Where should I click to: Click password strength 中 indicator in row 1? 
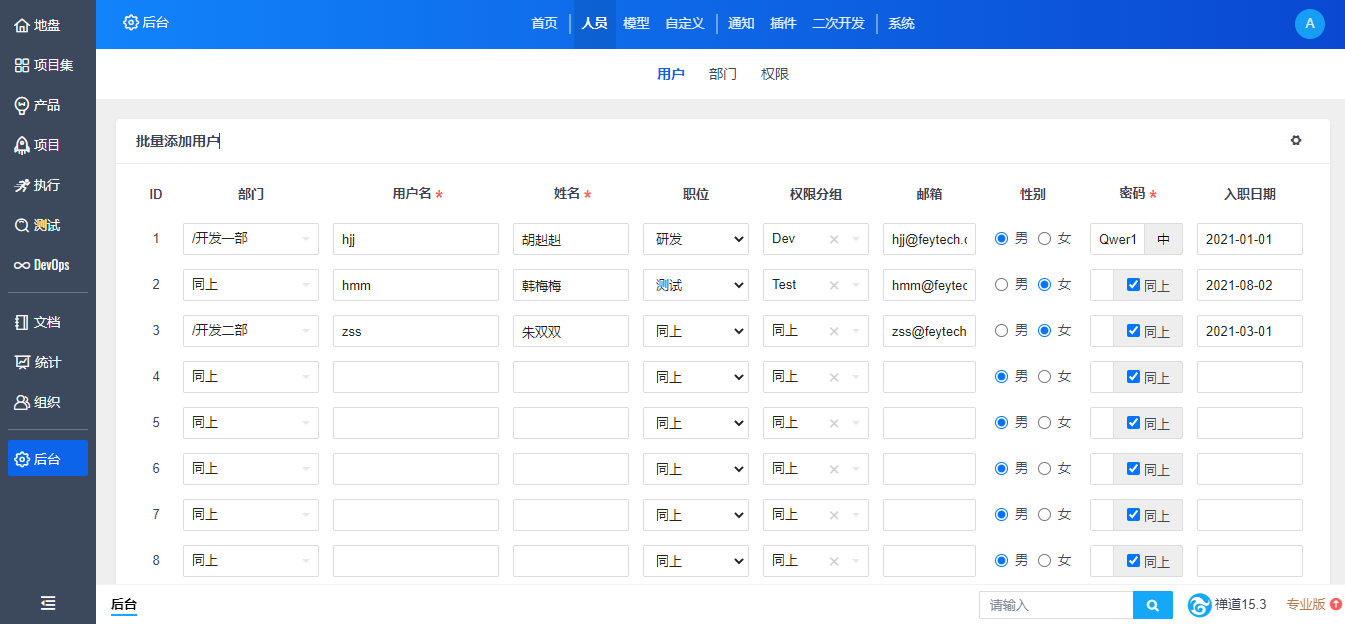[1163, 239]
